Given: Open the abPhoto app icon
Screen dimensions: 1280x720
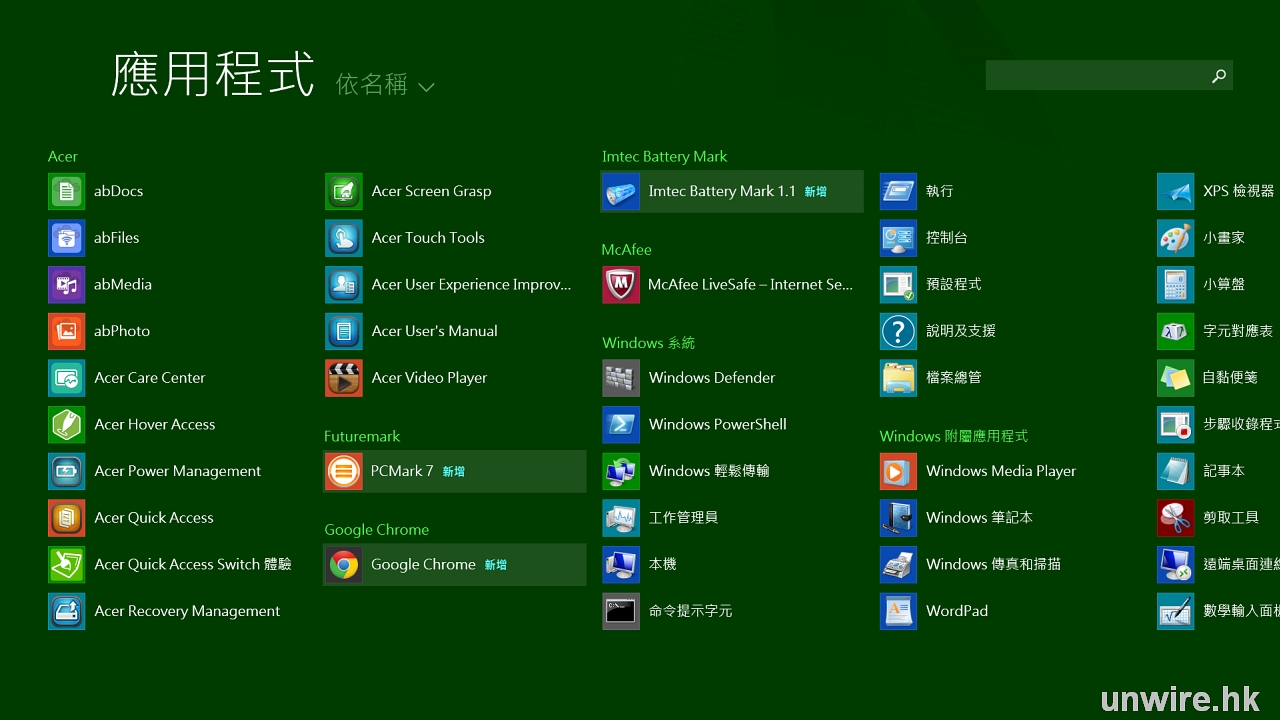Looking at the screenshot, I should [x=67, y=331].
